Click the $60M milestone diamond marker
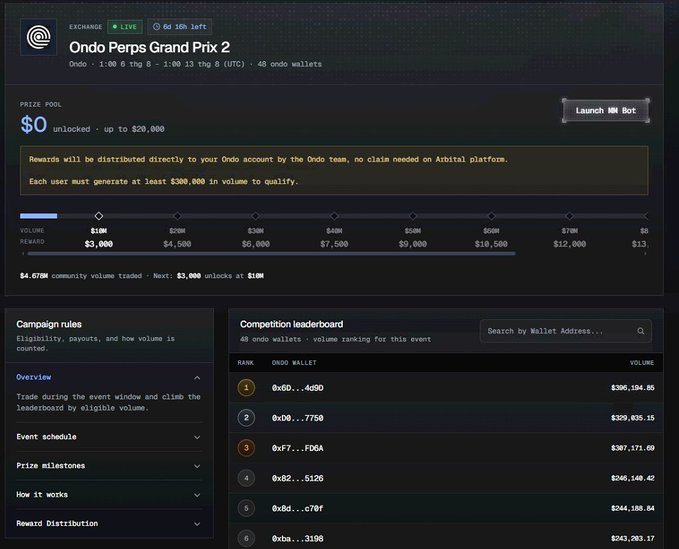 [x=491, y=216]
